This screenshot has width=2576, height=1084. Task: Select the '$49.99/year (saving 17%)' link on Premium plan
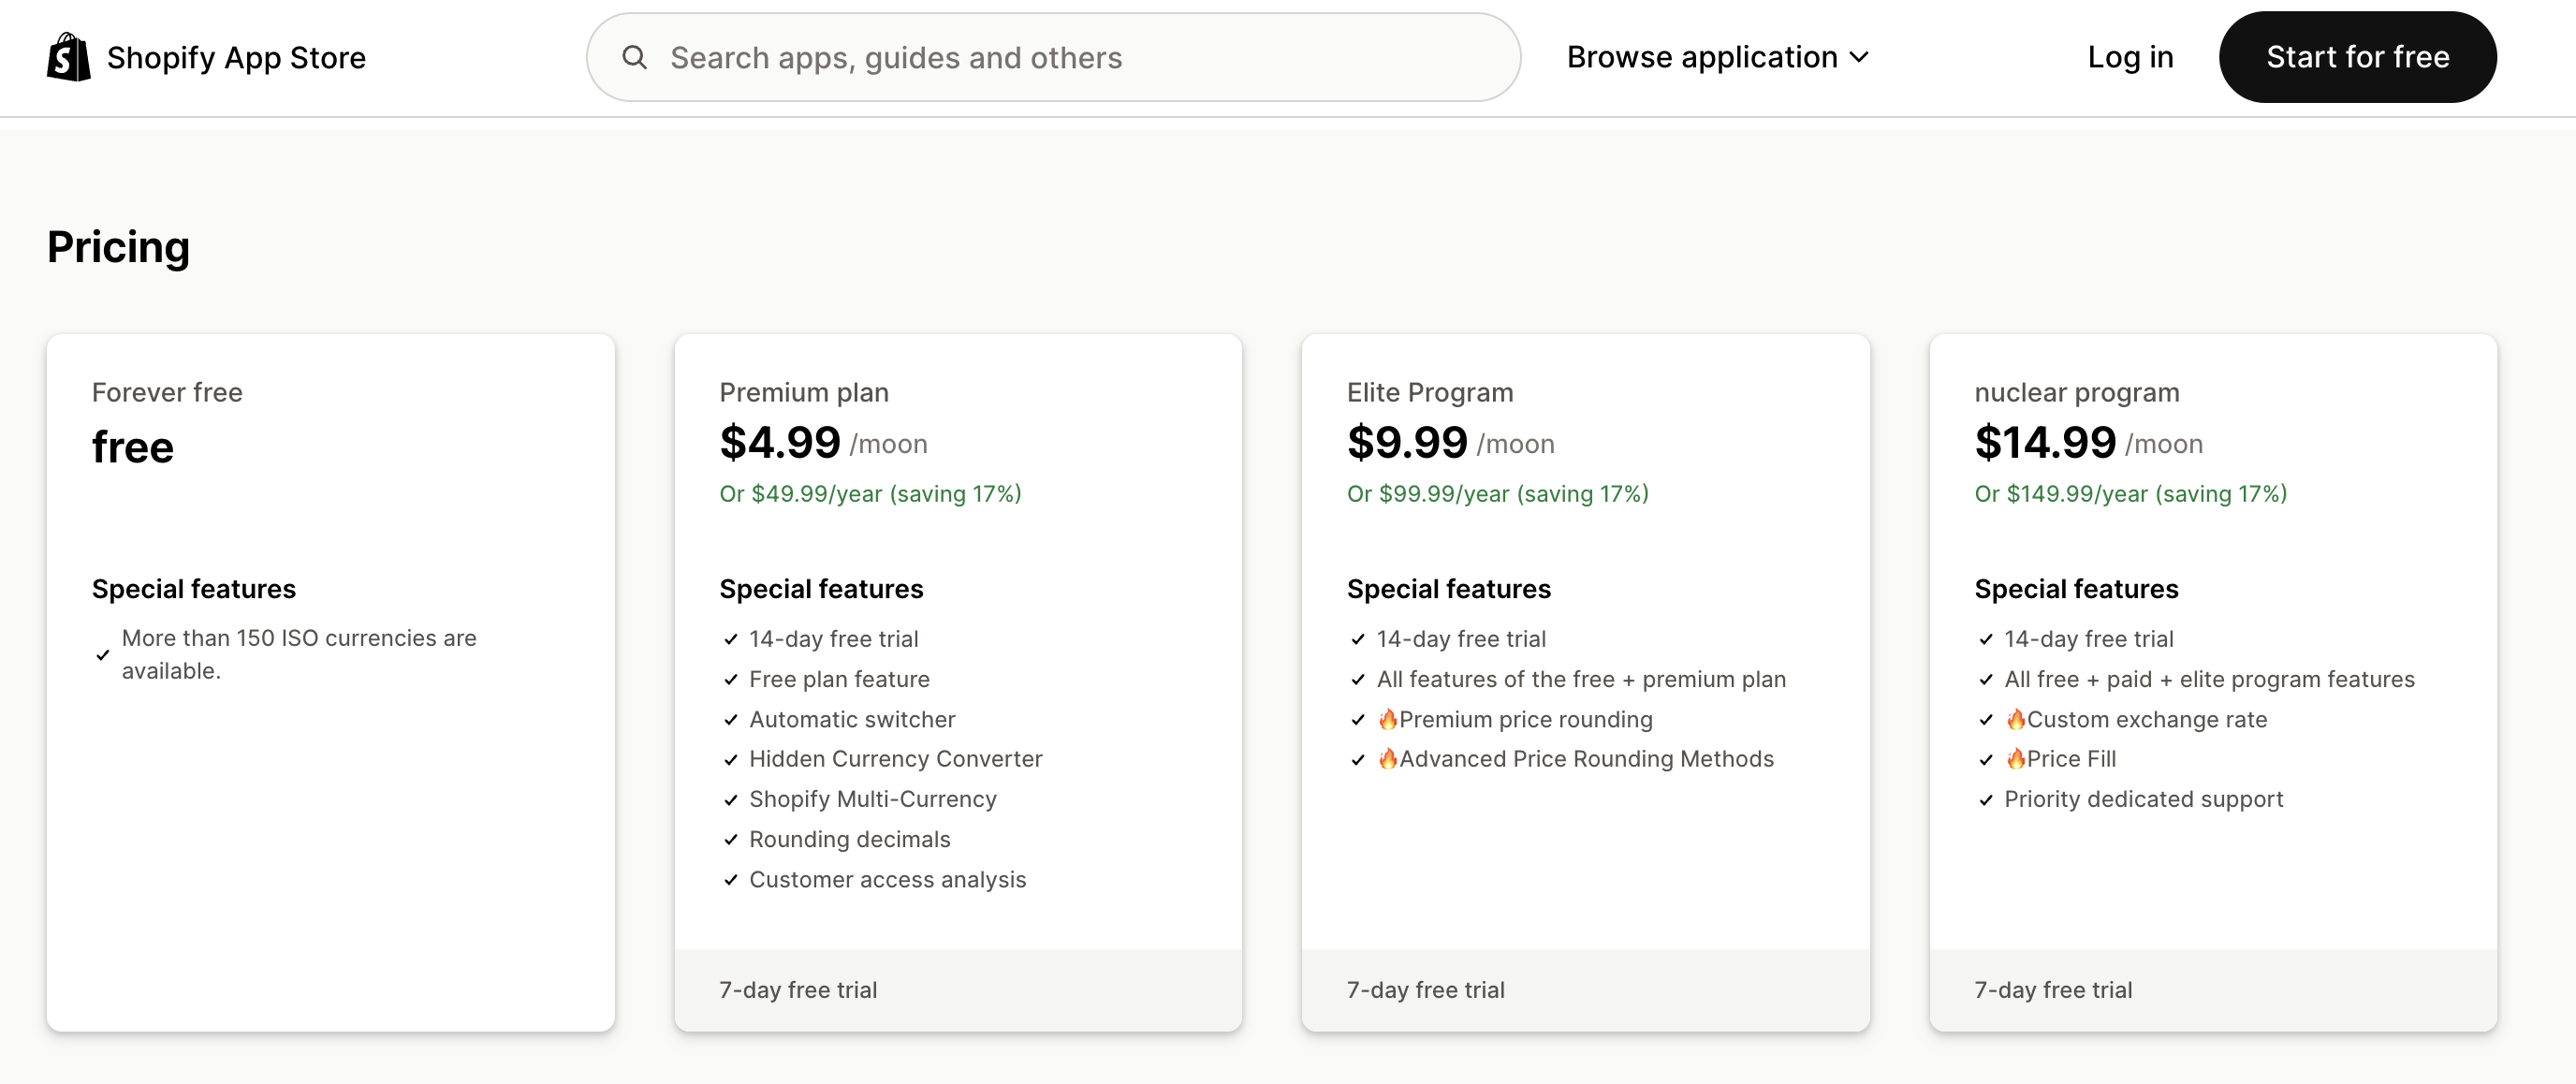[869, 493]
